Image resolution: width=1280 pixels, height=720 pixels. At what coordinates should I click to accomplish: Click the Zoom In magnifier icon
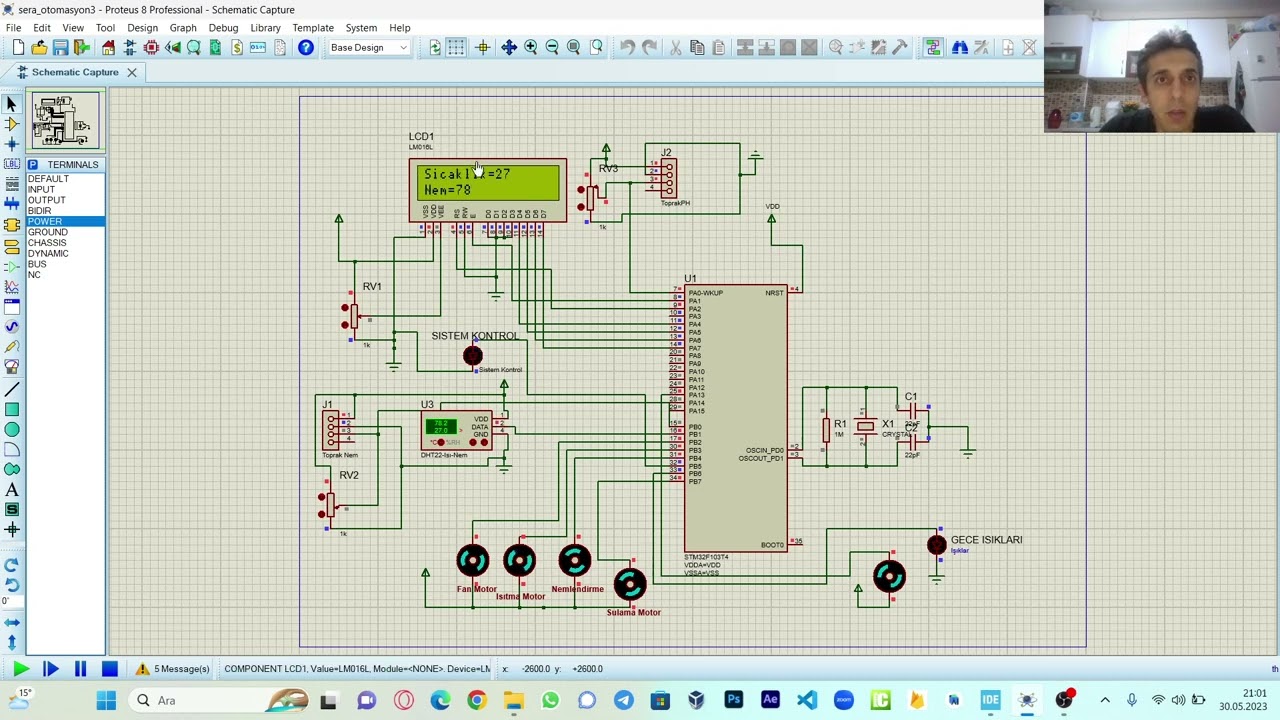click(531, 48)
